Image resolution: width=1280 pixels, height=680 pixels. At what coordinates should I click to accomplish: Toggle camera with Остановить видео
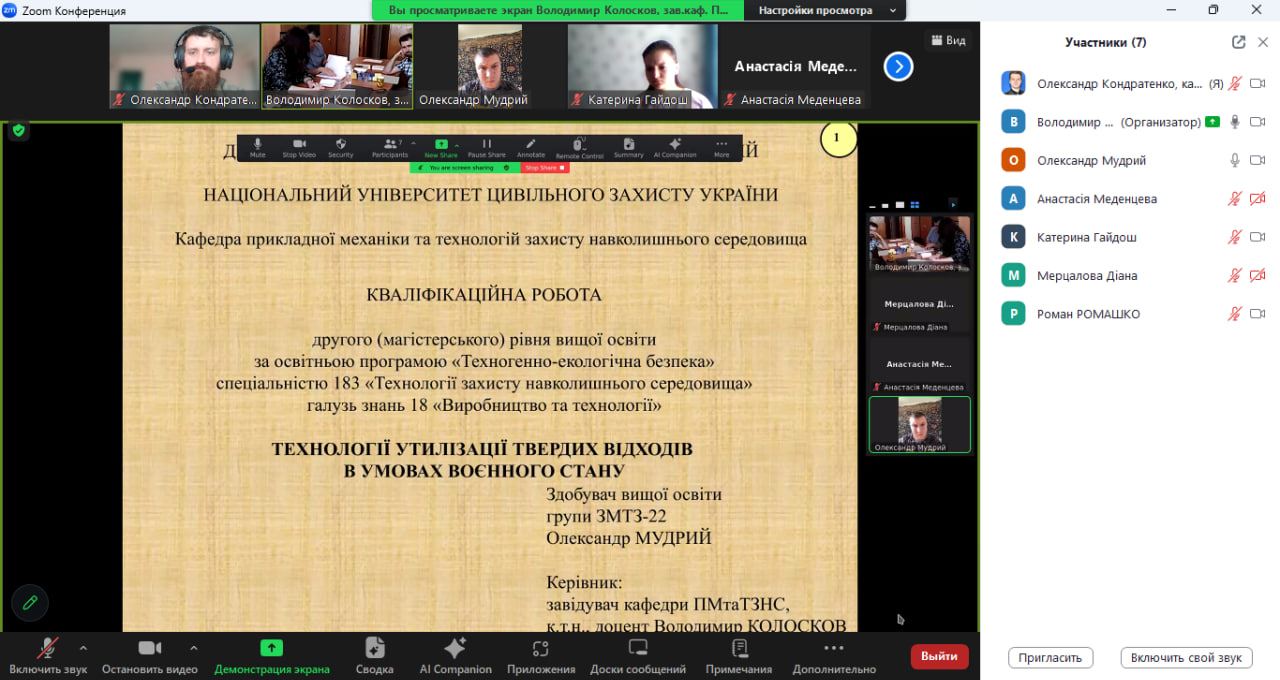point(150,655)
